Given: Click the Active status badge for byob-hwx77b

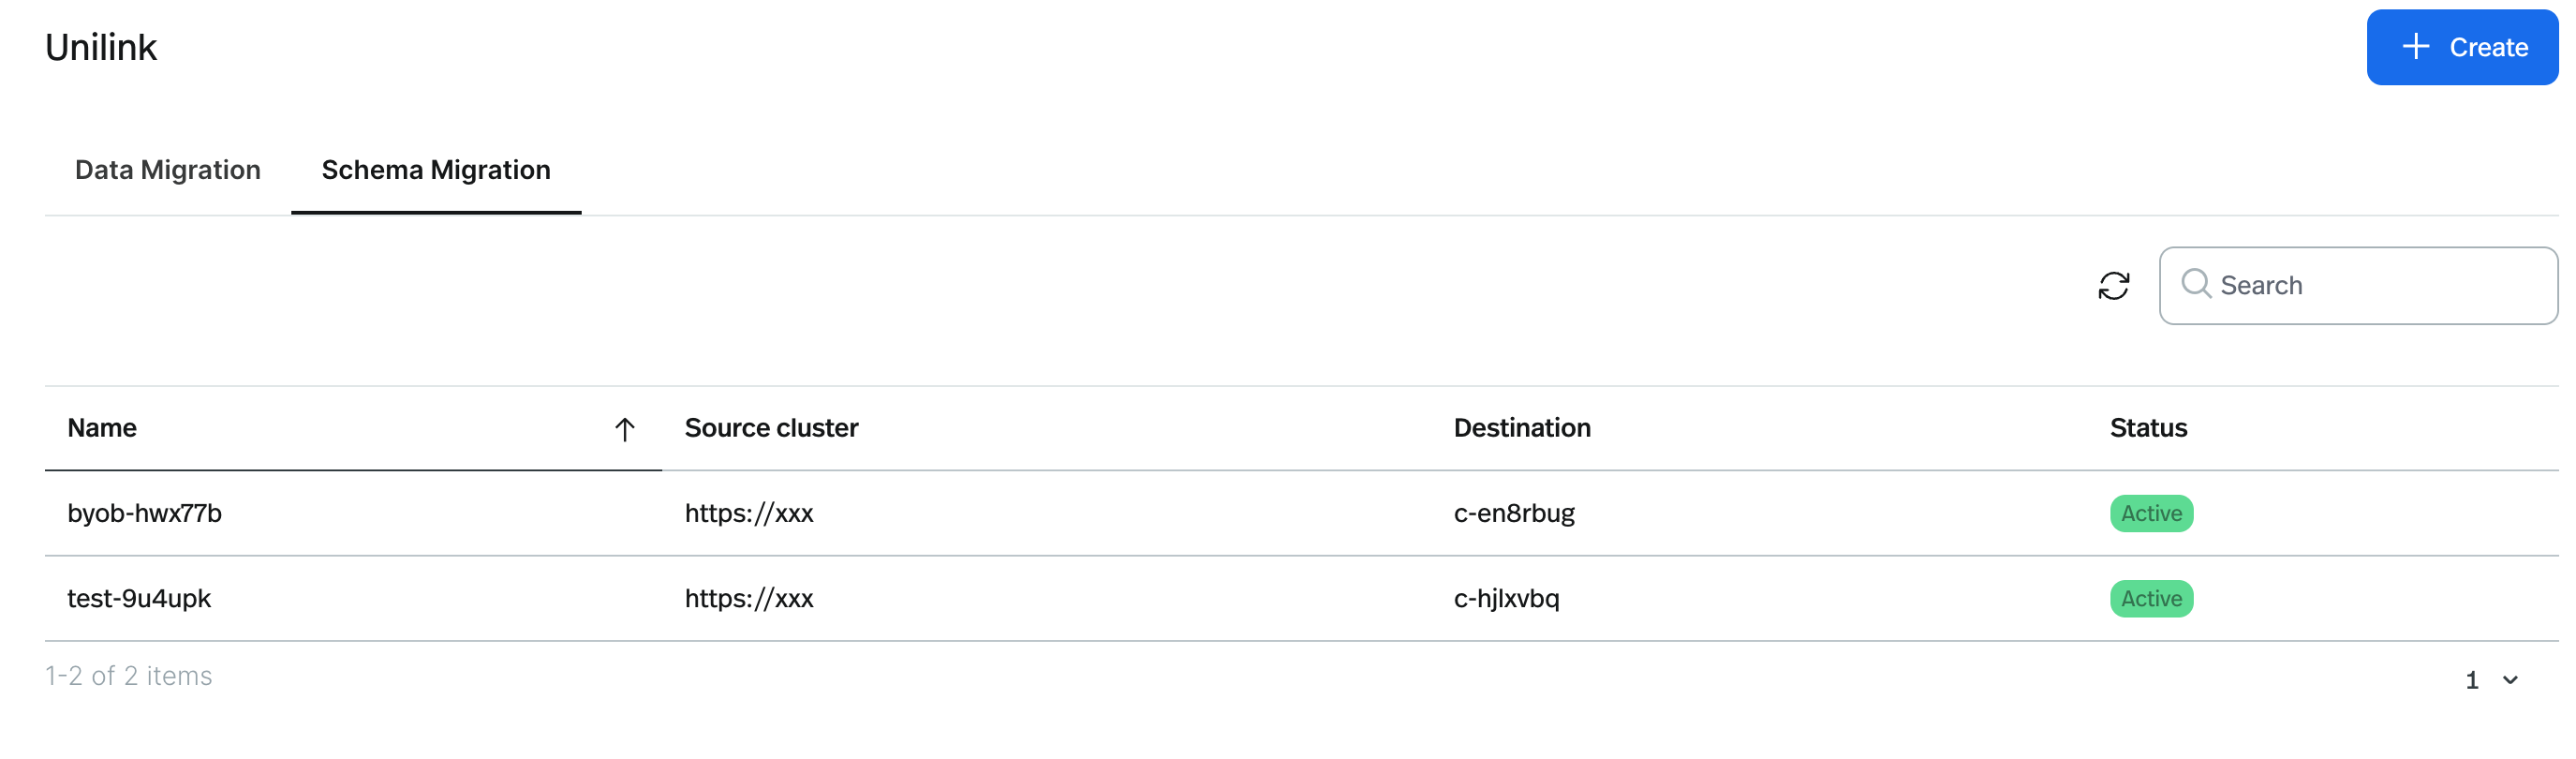Looking at the screenshot, I should (2151, 513).
